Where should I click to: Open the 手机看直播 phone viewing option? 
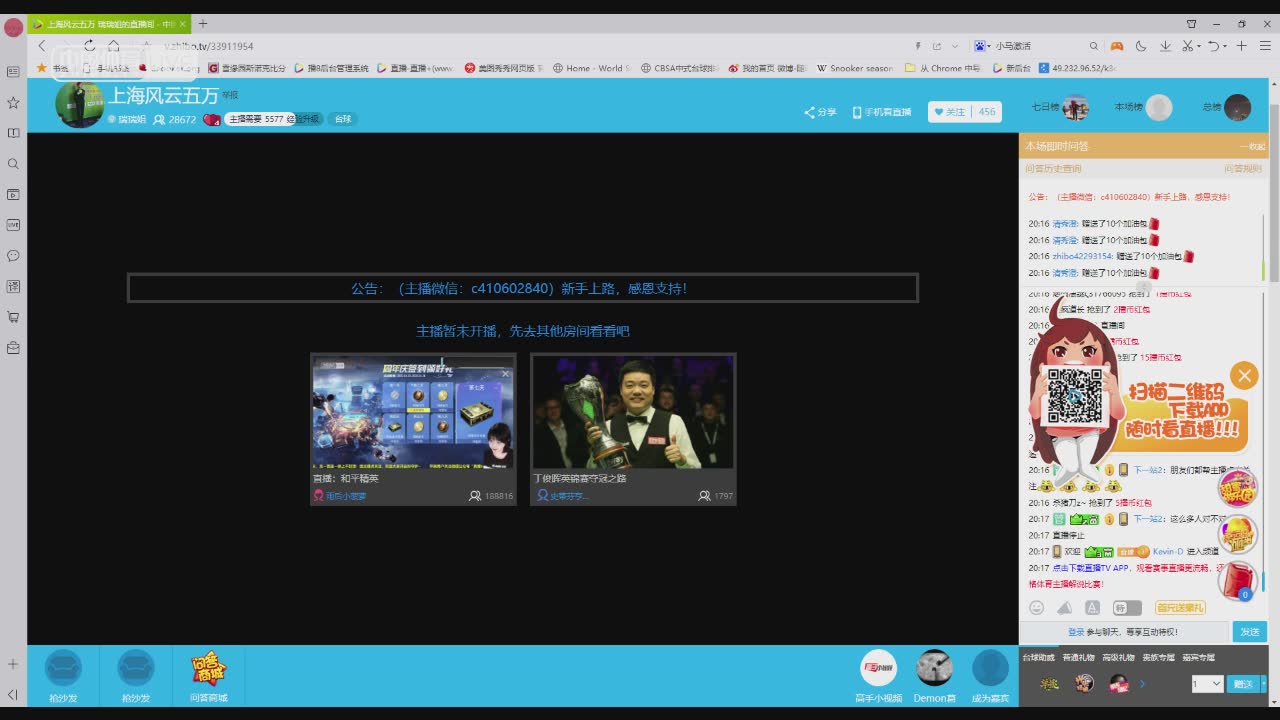[x=881, y=112]
